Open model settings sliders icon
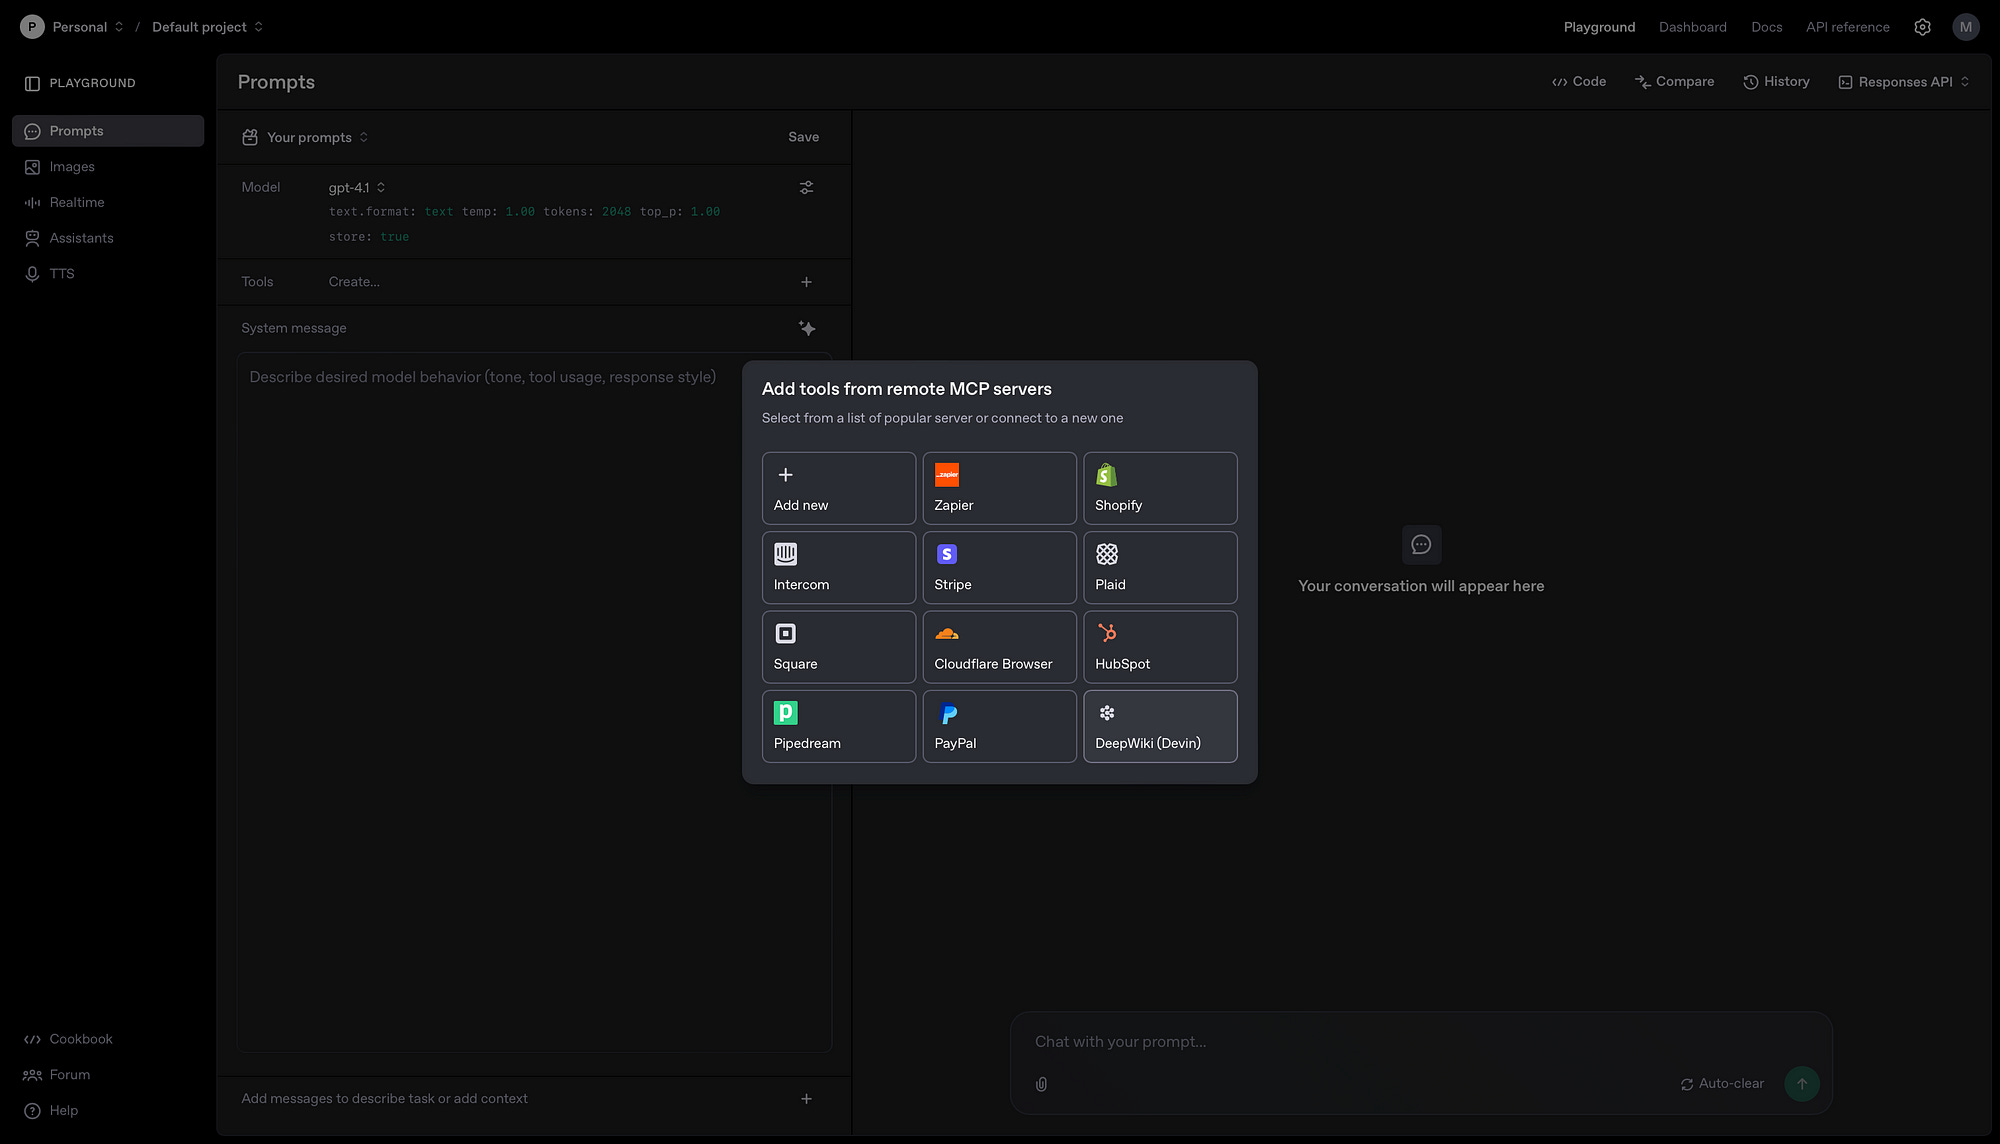2000x1144 pixels. [x=806, y=187]
